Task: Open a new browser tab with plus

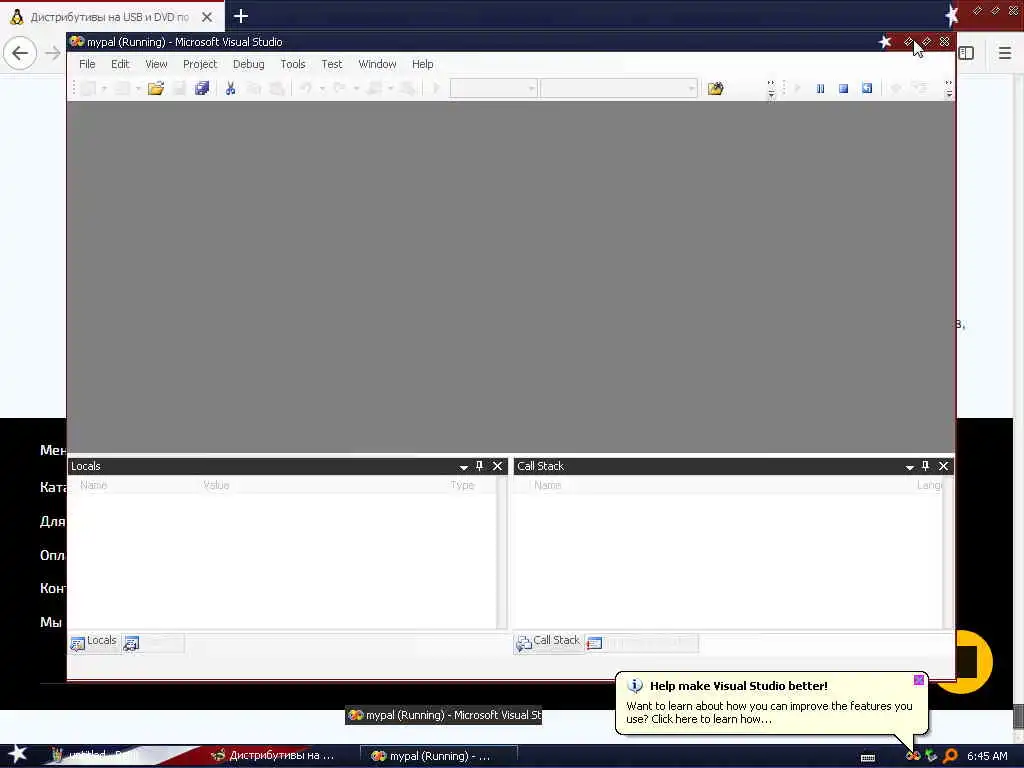Action: 241,16
